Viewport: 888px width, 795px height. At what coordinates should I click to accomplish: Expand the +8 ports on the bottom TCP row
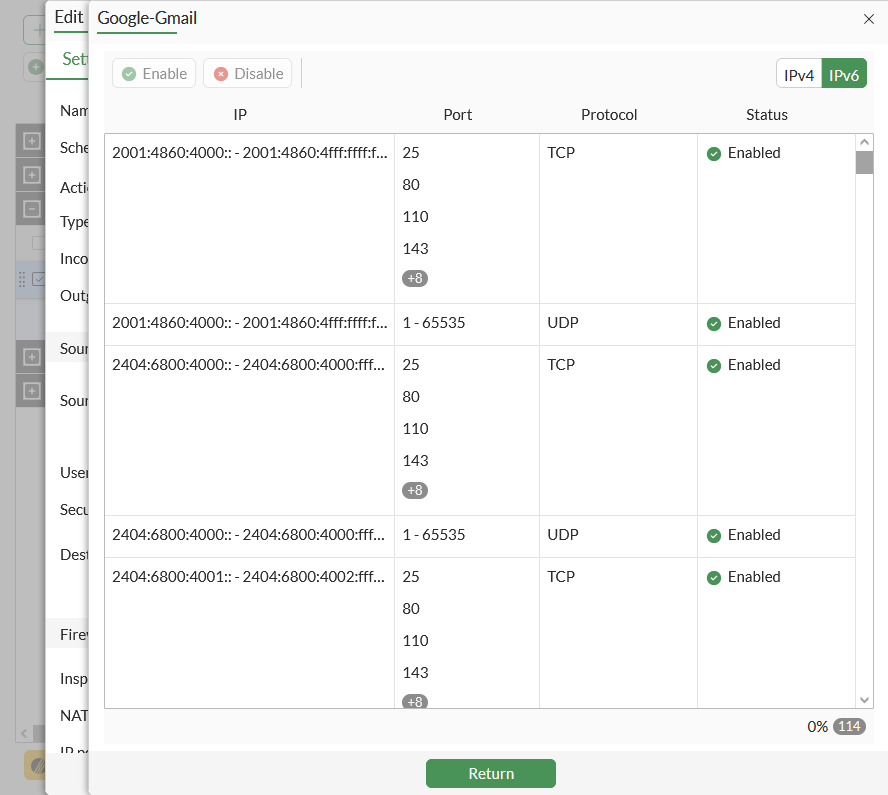click(415, 702)
